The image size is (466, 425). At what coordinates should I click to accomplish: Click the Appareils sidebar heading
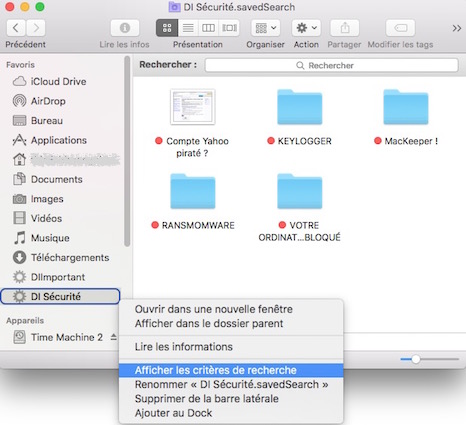(25, 320)
